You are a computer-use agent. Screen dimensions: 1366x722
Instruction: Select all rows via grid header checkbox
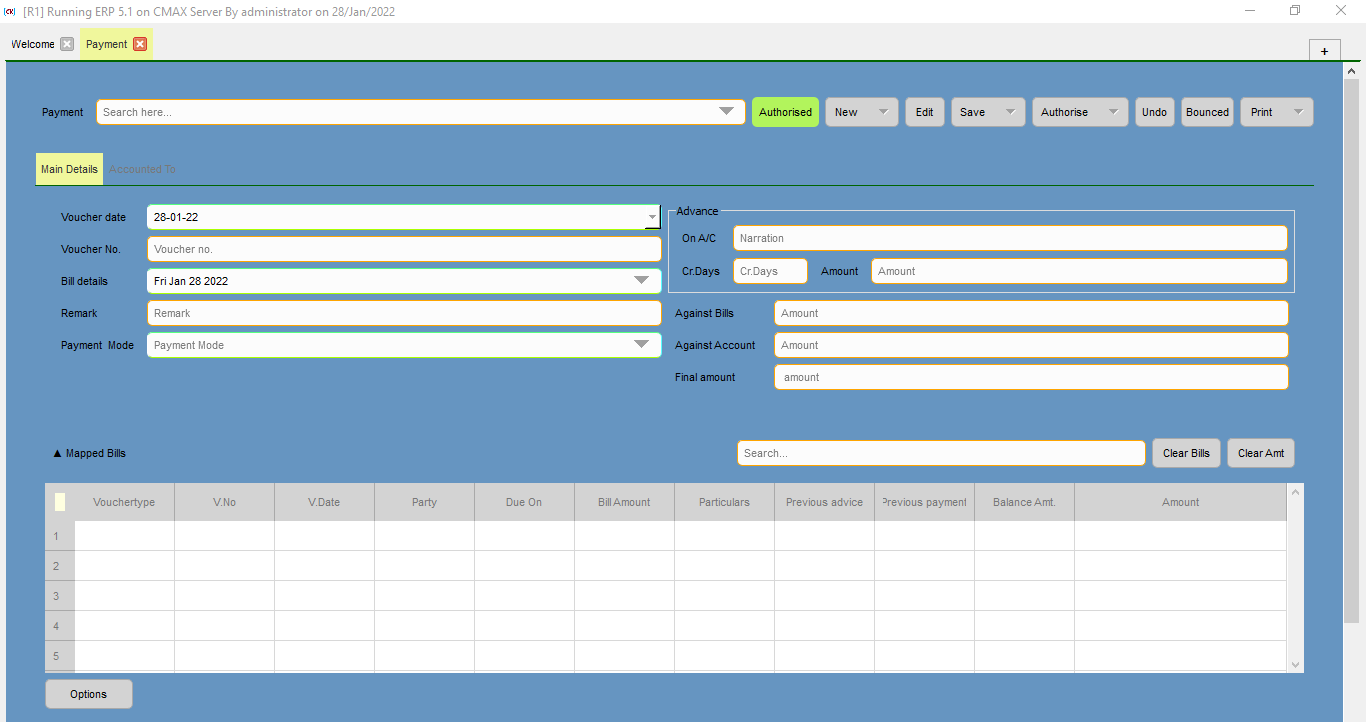pos(60,502)
